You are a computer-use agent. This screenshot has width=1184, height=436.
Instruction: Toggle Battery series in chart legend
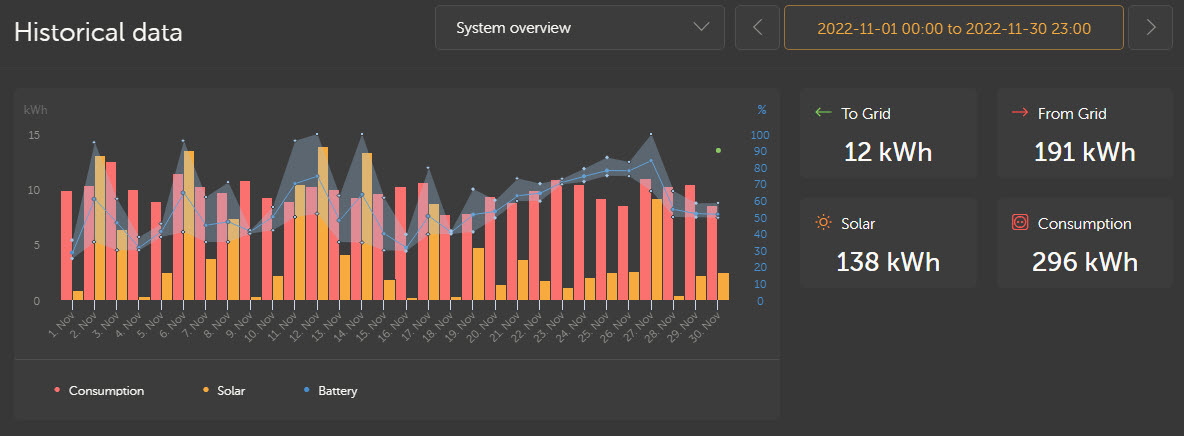(337, 391)
